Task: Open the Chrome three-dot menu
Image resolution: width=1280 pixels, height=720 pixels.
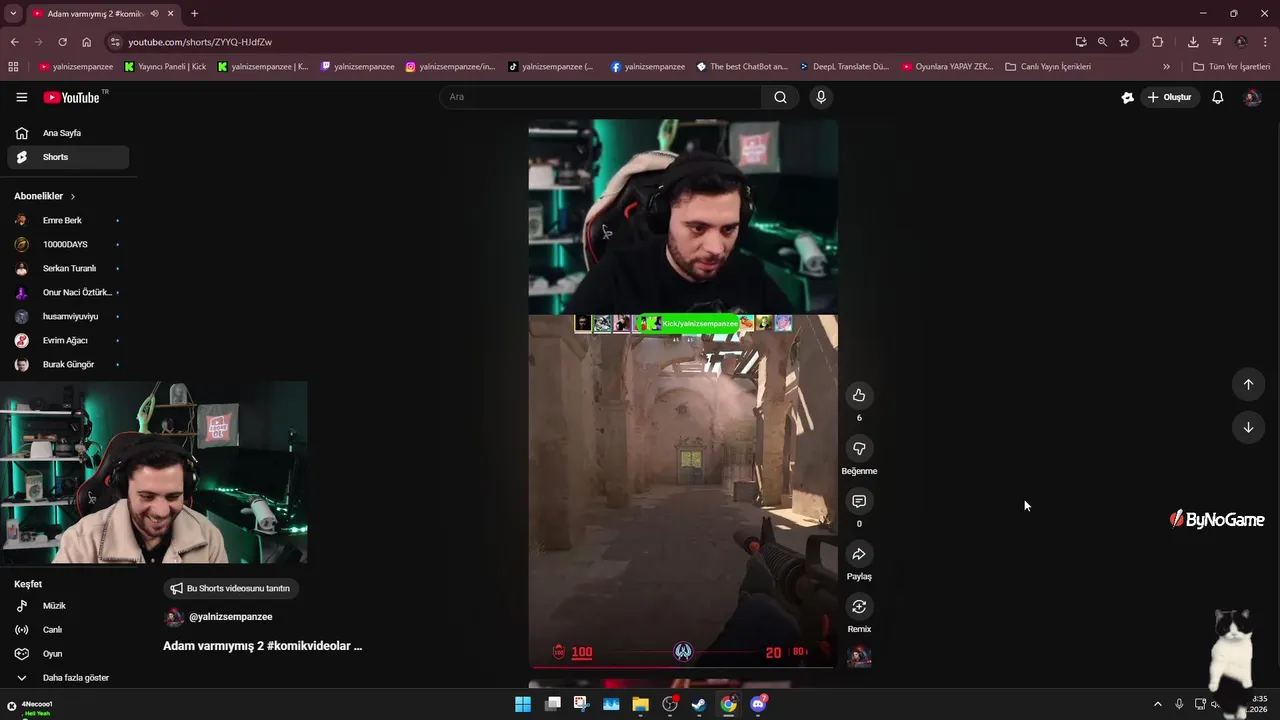Action: (1266, 42)
